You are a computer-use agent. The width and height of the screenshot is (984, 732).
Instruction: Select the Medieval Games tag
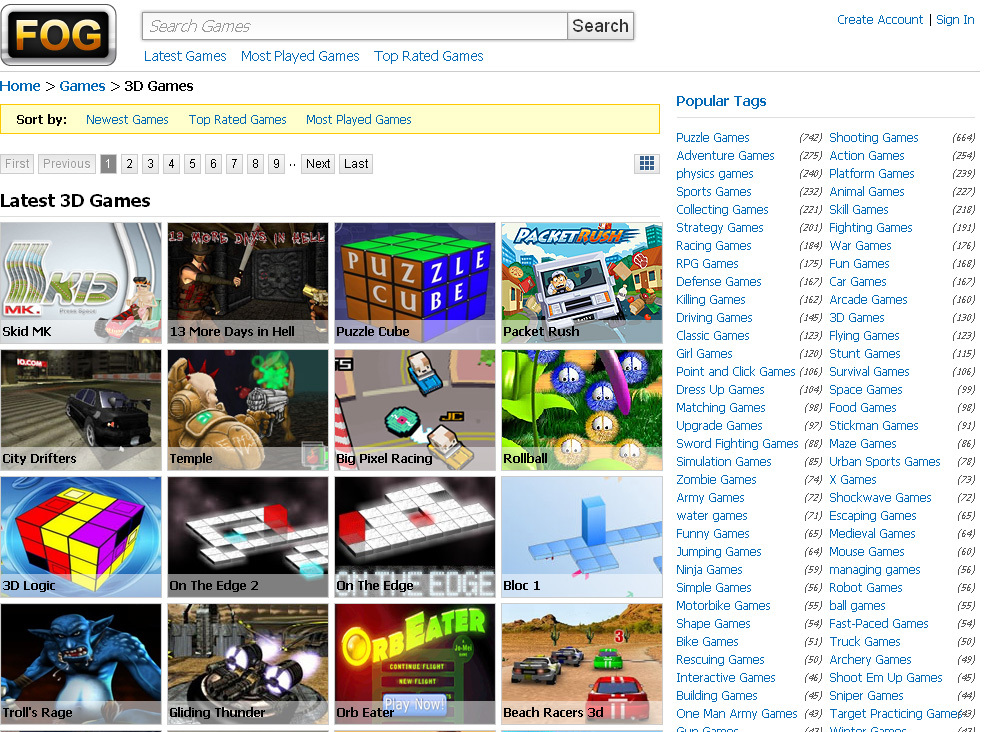(x=872, y=534)
